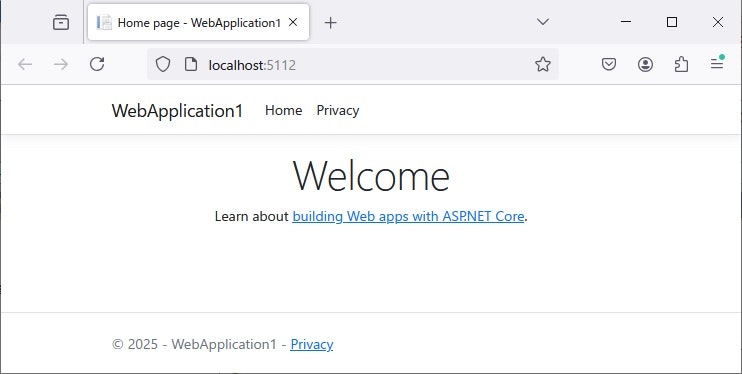Open the application hamburger menu
The height and width of the screenshot is (374, 742).
717,63
